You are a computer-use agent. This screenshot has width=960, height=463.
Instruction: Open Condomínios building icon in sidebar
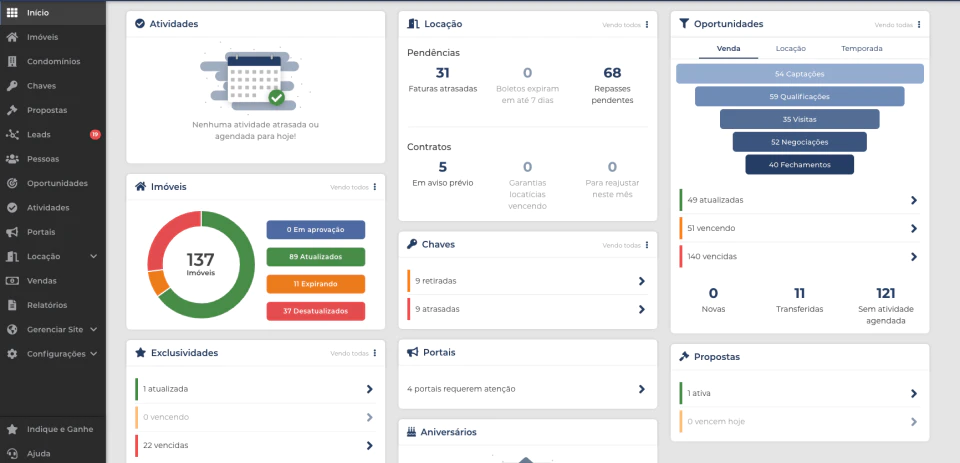click(x=12, y=61)
